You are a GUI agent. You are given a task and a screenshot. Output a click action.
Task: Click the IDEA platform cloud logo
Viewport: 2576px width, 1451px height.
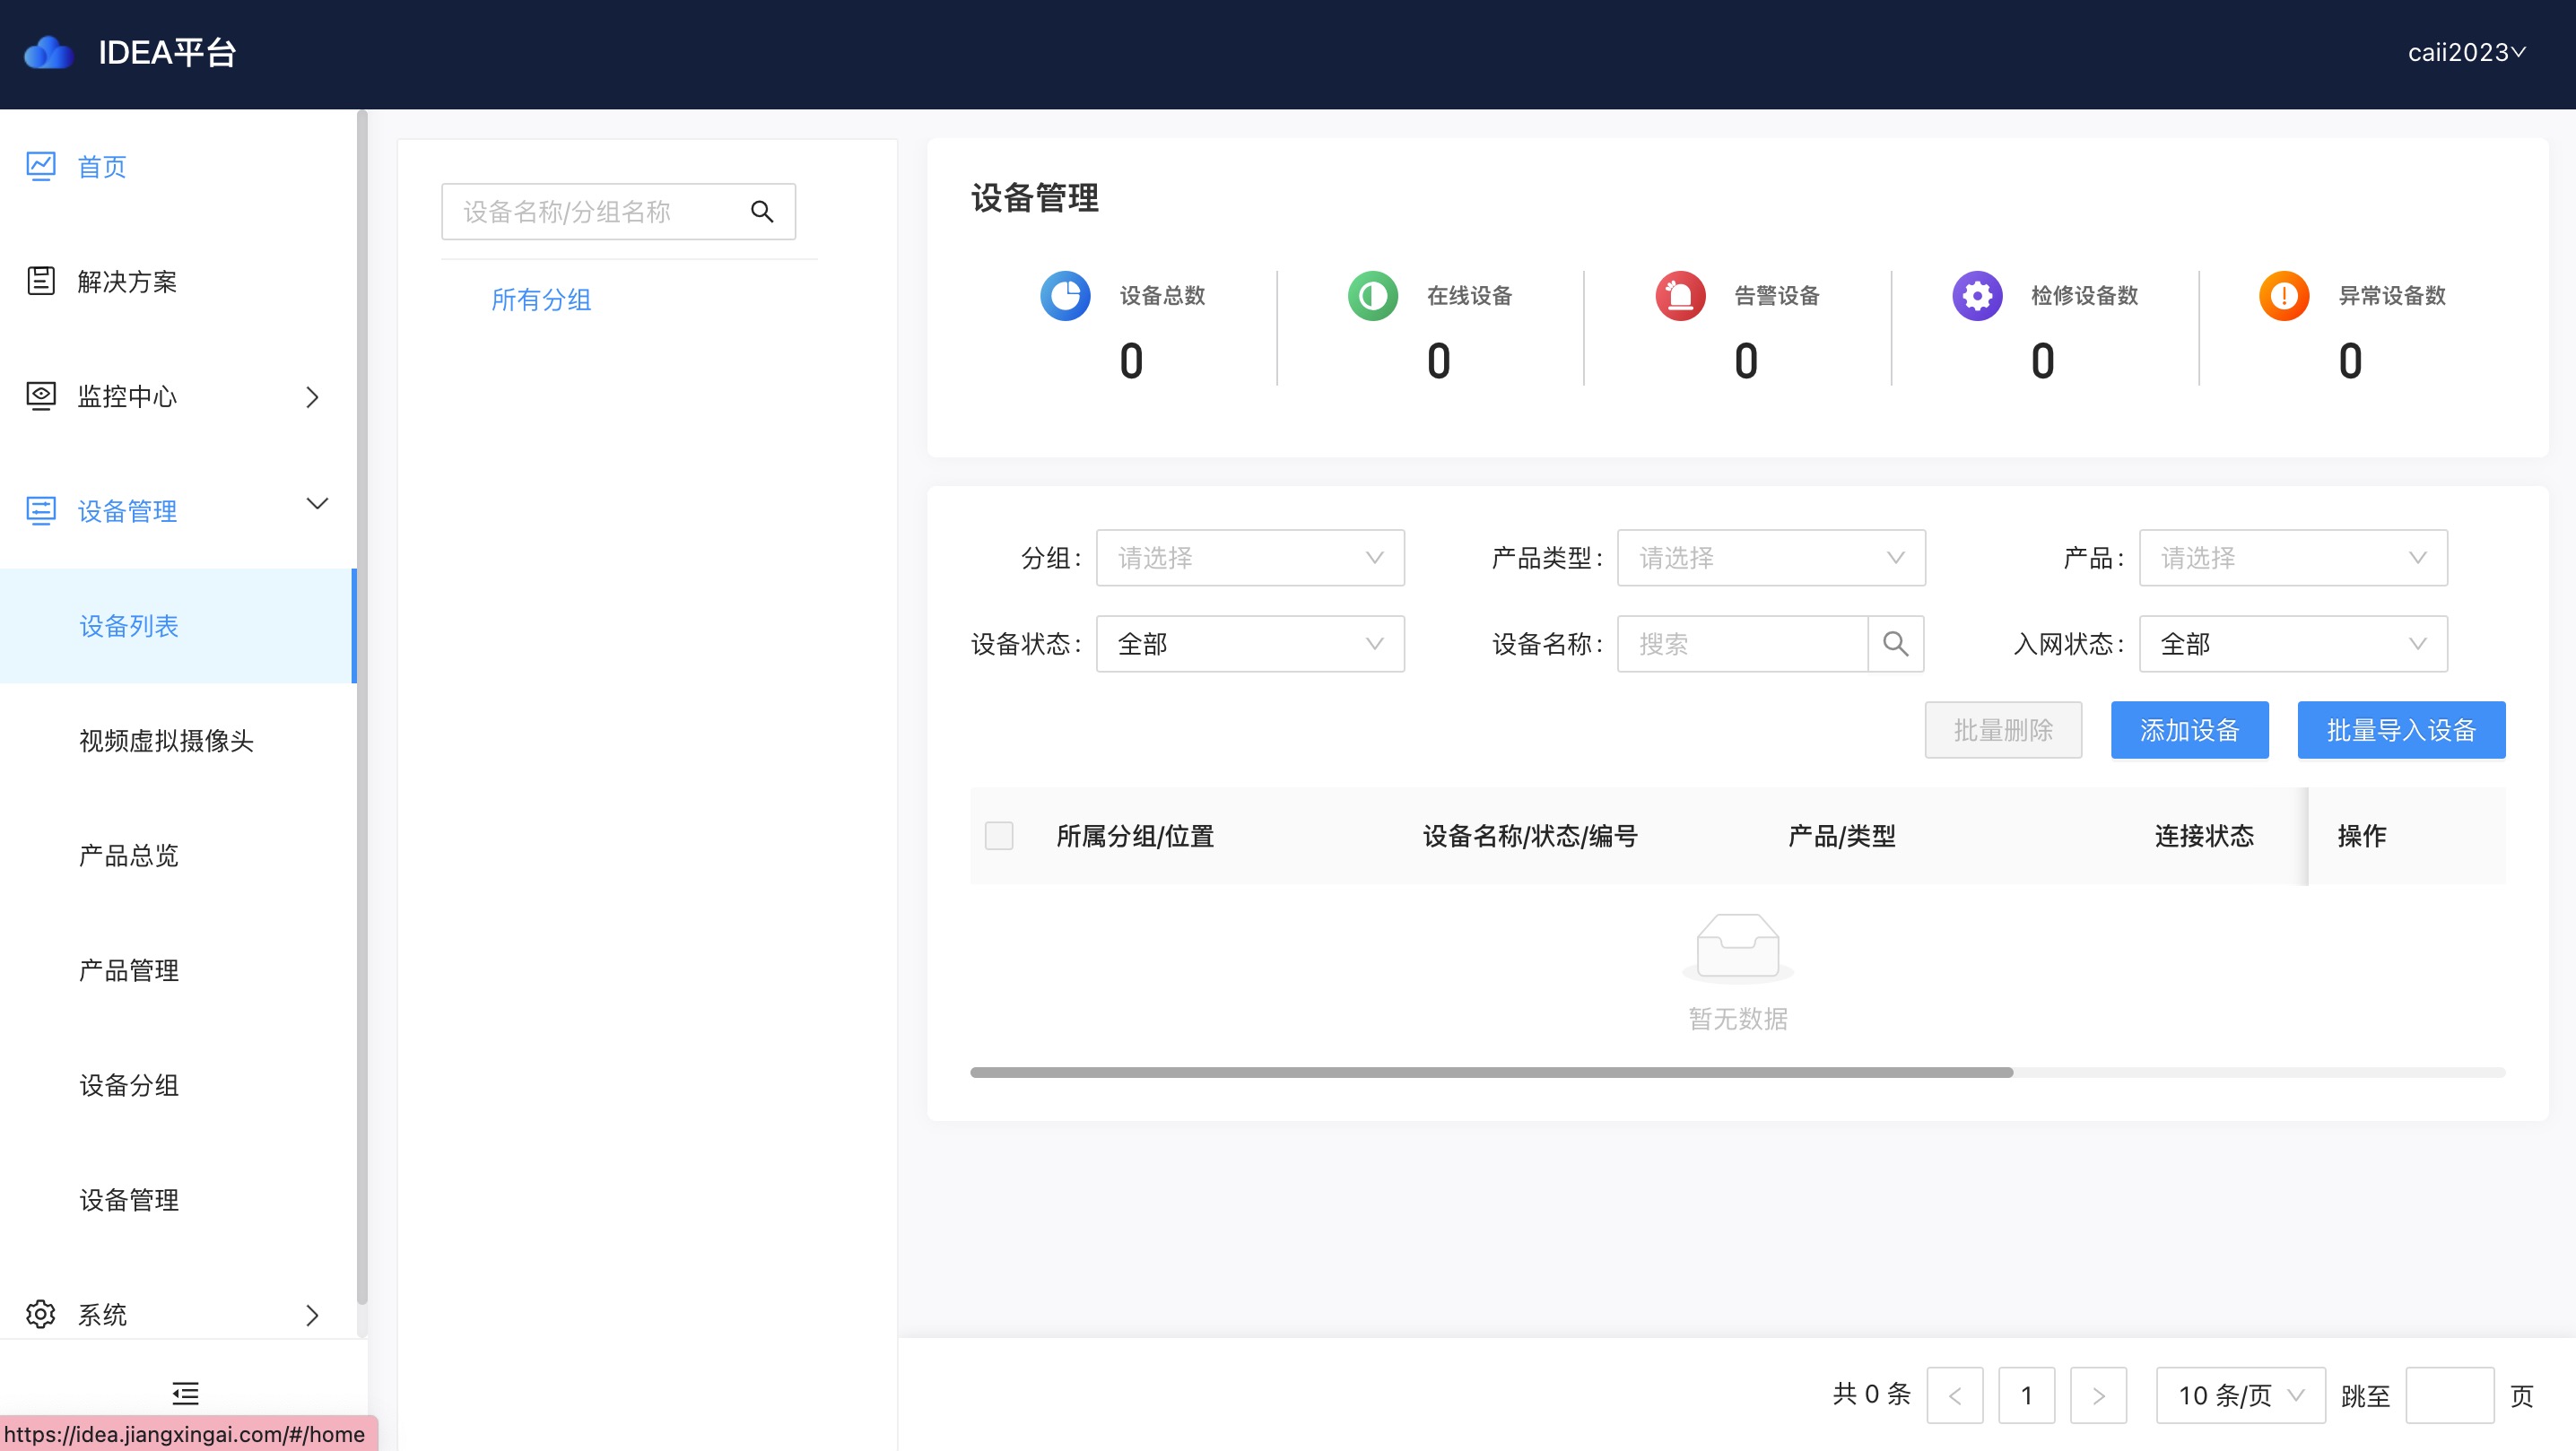click(x=48, y=52)
